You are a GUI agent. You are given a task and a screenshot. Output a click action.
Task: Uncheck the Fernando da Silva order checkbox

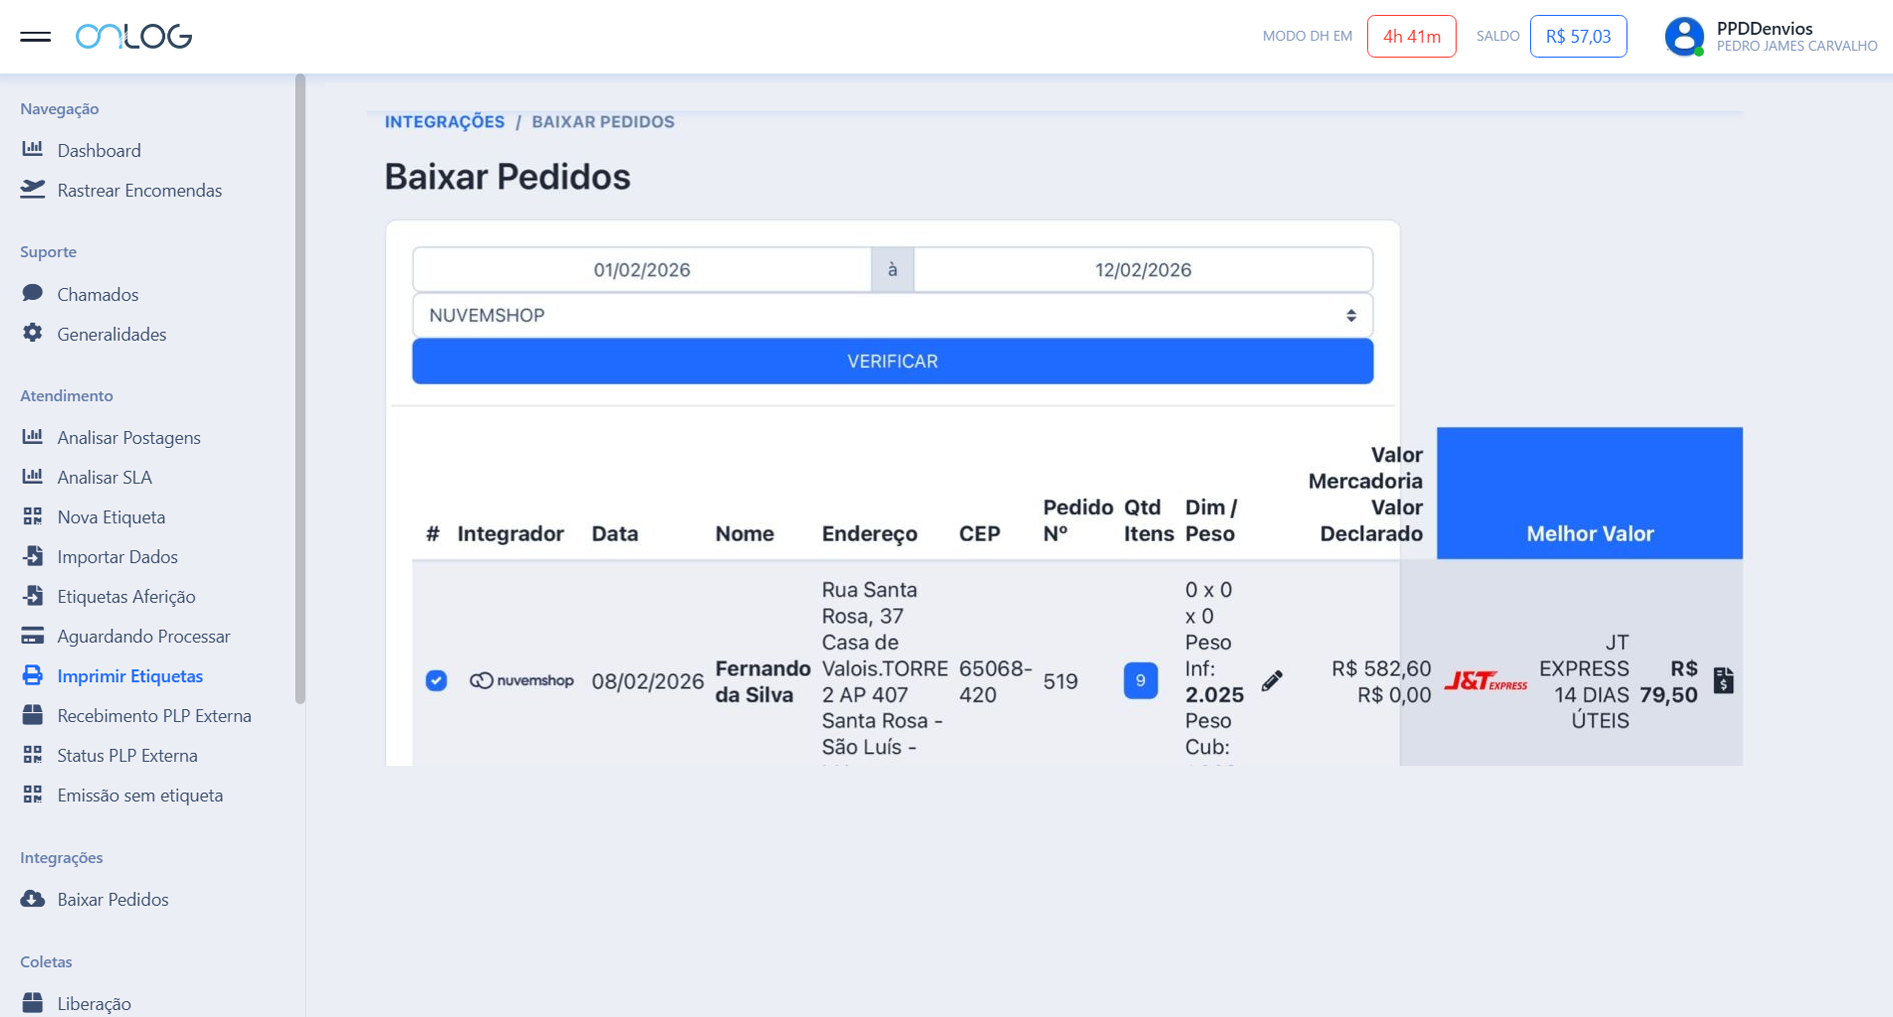(x=436, y=681)
